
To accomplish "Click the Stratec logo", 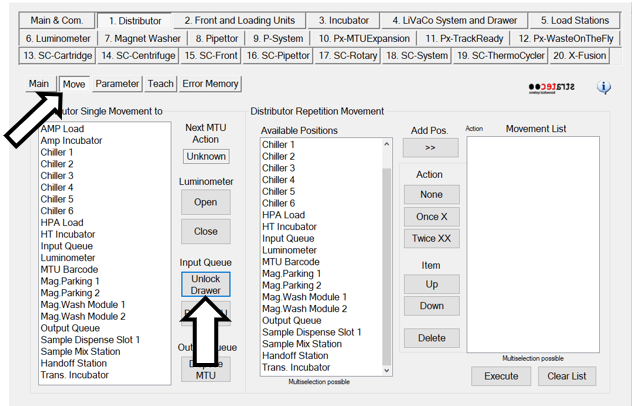I will click(x=551, y=89).
